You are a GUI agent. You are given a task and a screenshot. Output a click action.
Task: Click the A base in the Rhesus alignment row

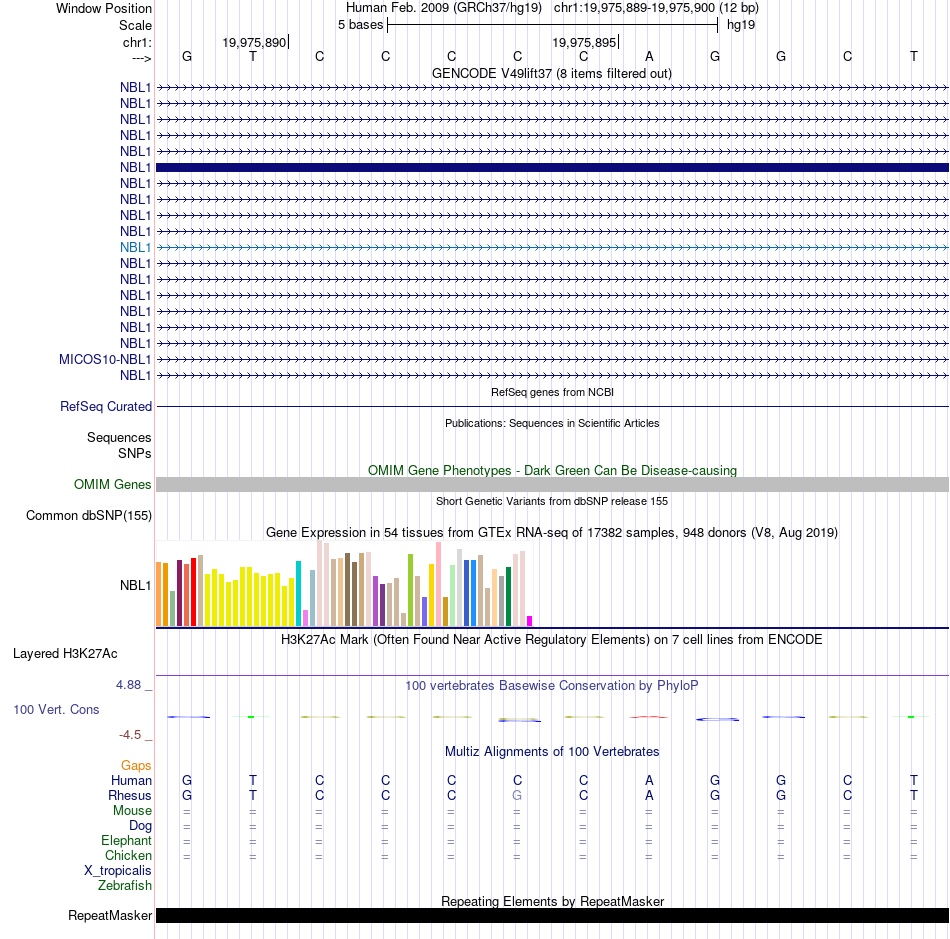coord(649,795)
